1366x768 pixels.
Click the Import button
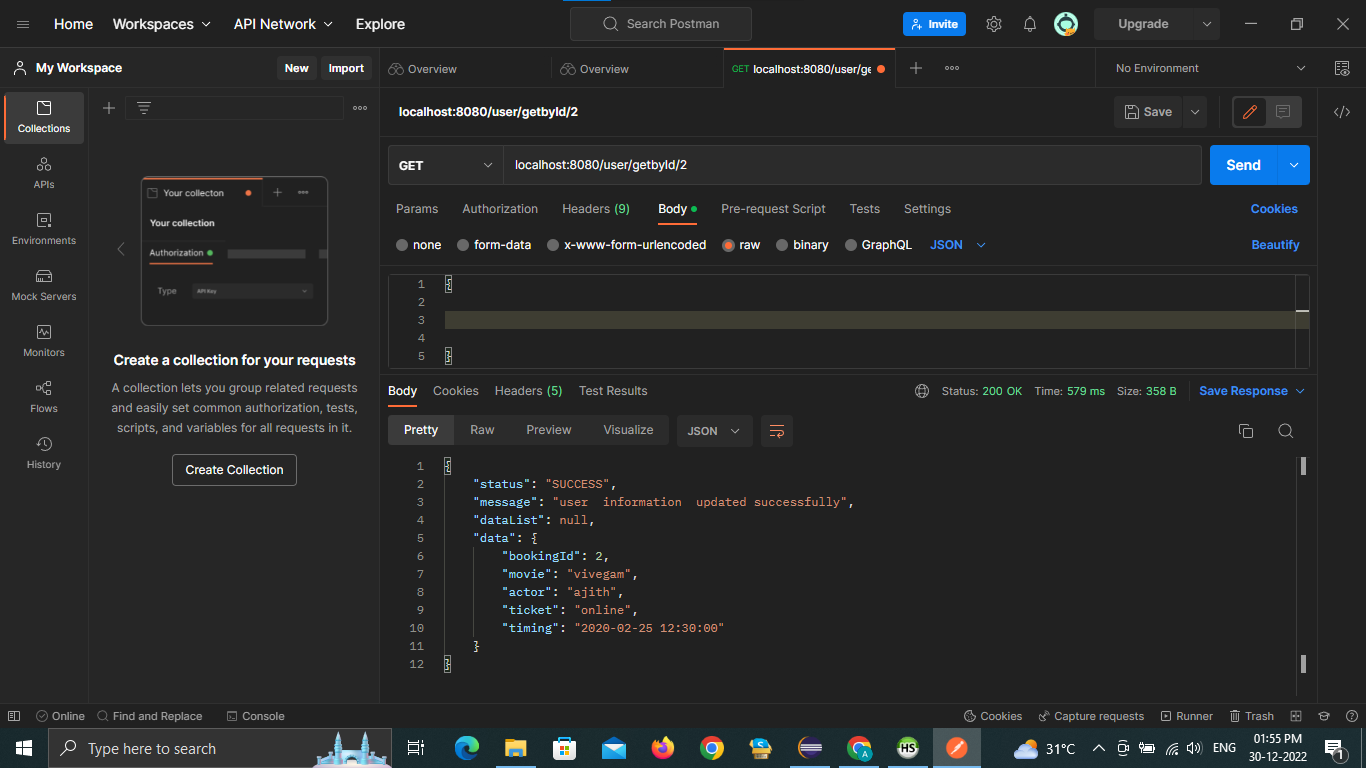[x=346, y=68]
